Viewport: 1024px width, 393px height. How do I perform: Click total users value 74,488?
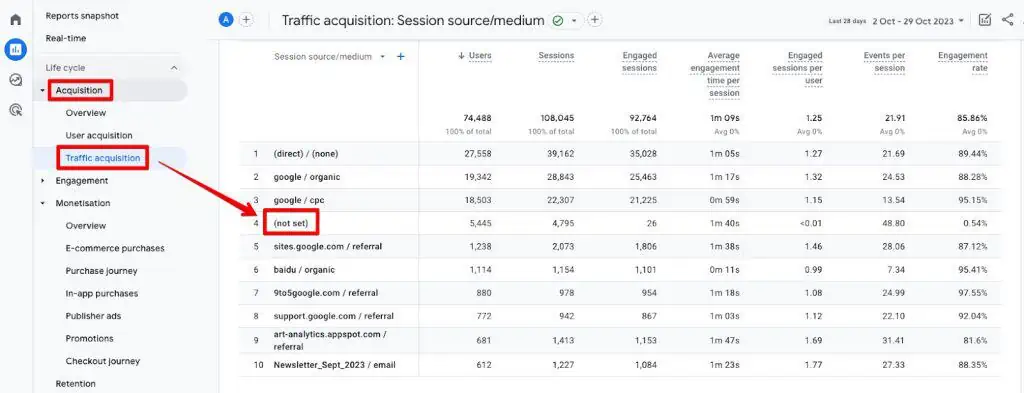coord(478,119)
